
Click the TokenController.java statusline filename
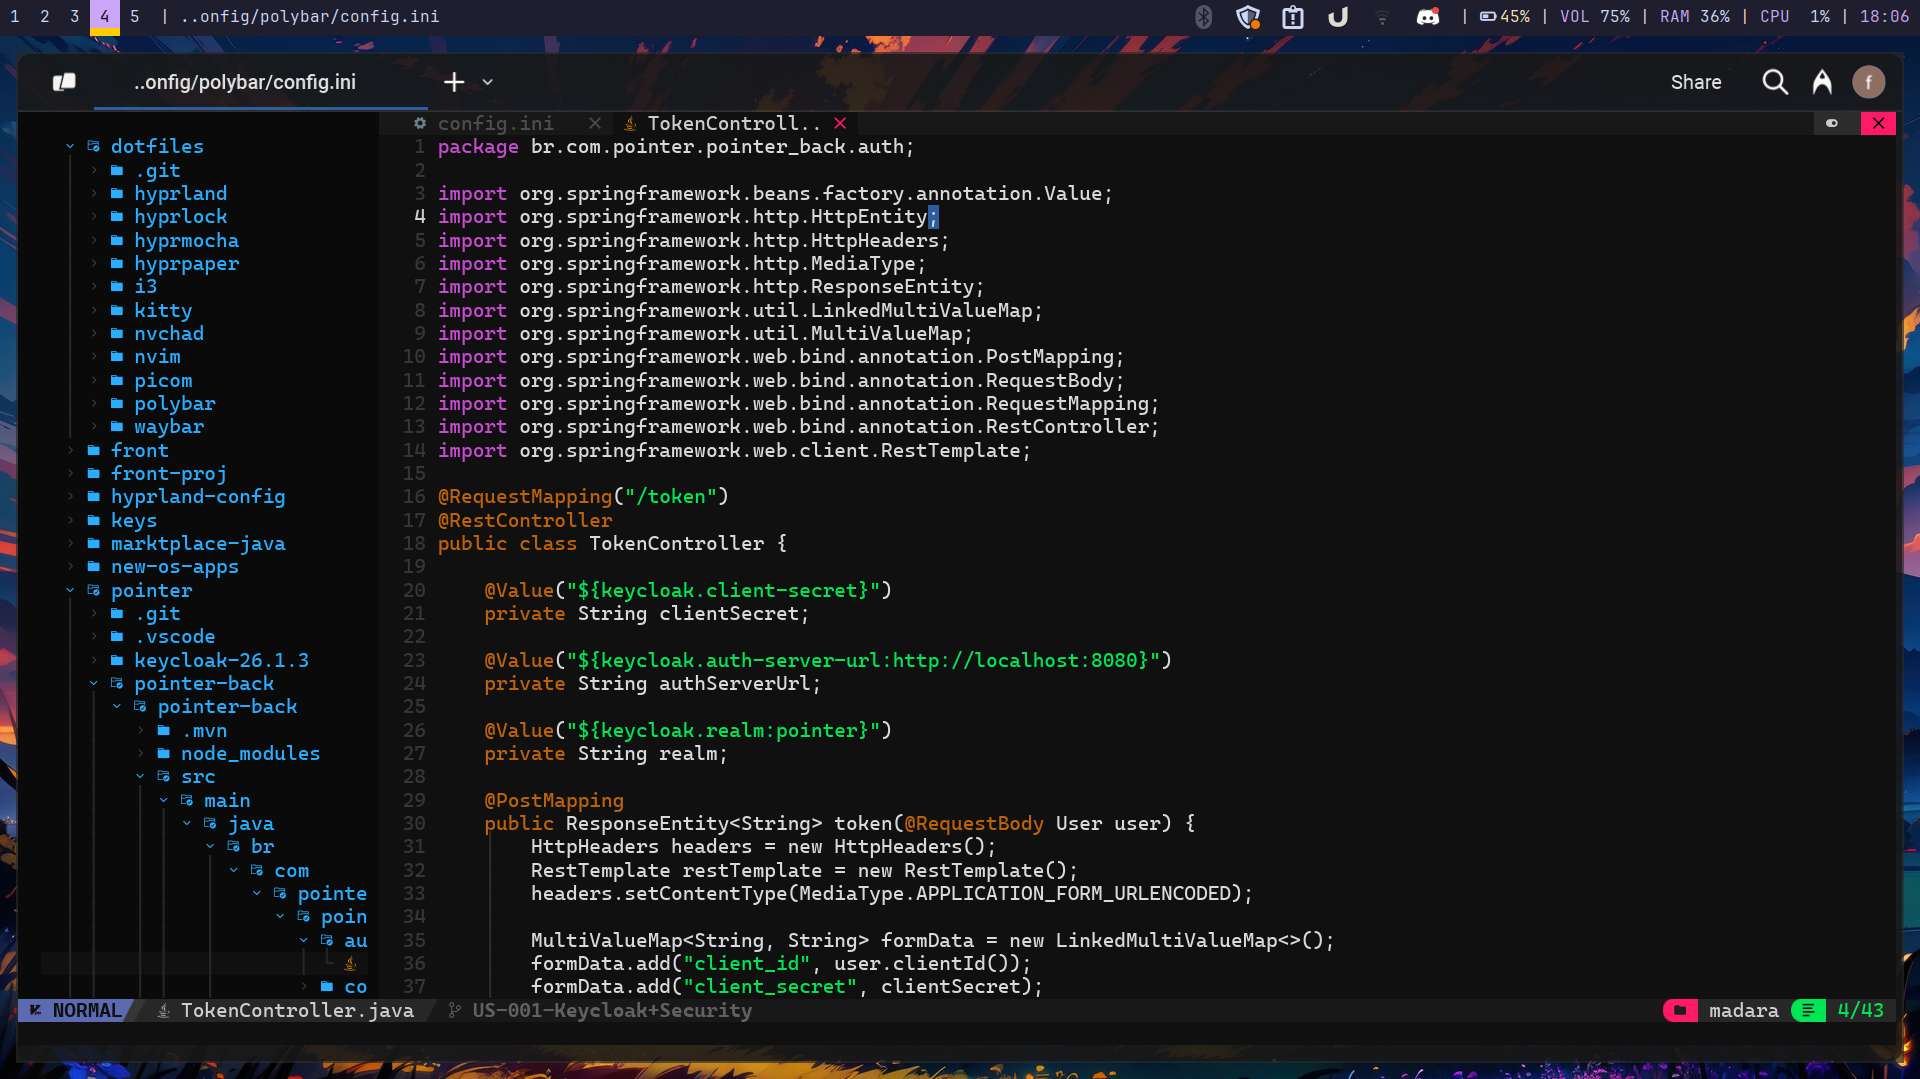(297, 1011)
